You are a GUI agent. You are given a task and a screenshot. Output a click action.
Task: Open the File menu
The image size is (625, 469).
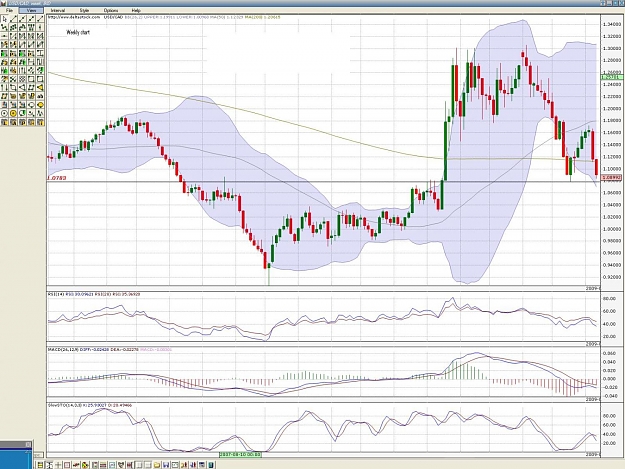pos(9,10)
